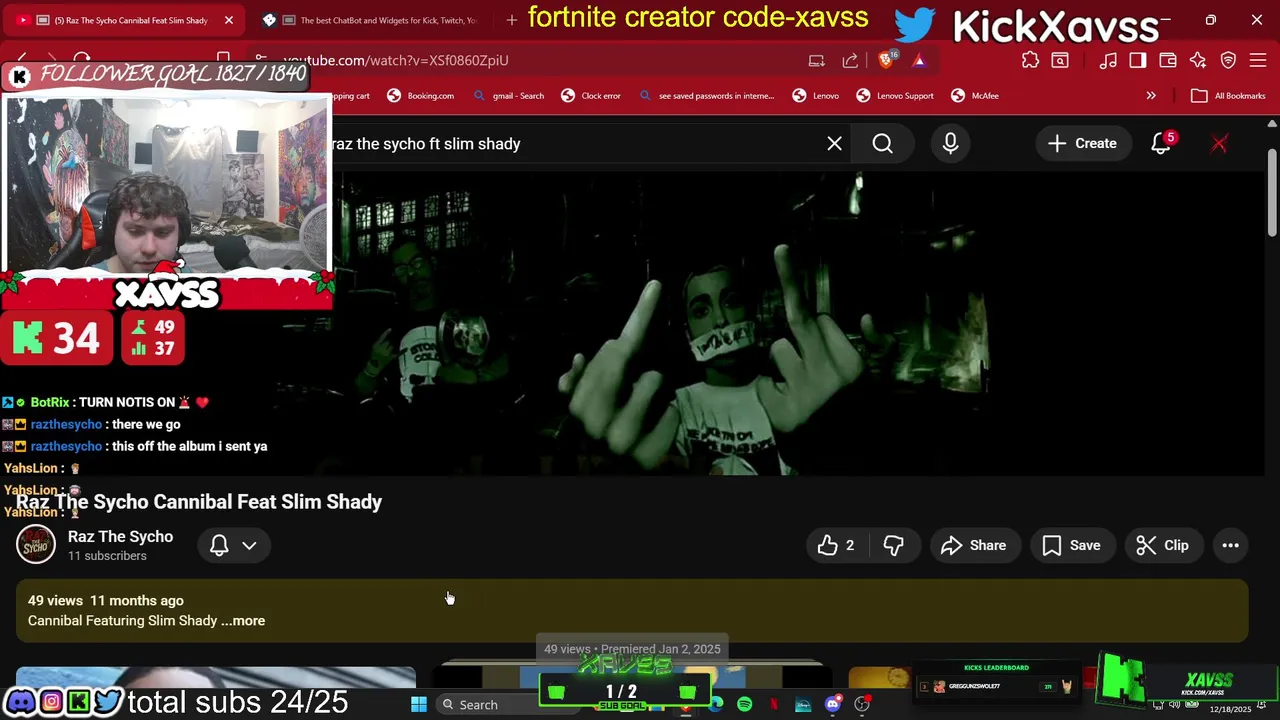Click install app icon in address bar
The width and height of the screenshot is (1280, 720).
coord(817,60)
